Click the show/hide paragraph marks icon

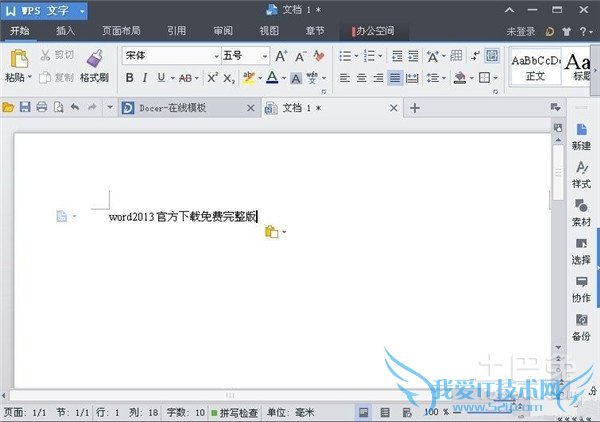475,56
